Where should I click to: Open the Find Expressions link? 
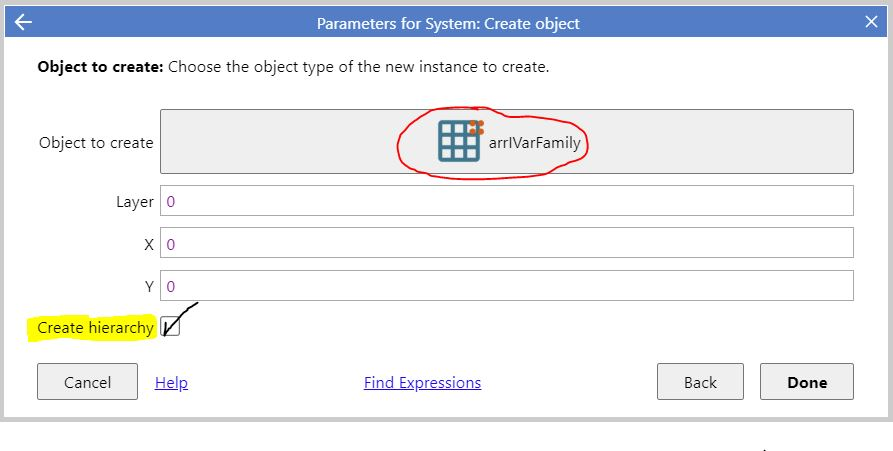423,383
